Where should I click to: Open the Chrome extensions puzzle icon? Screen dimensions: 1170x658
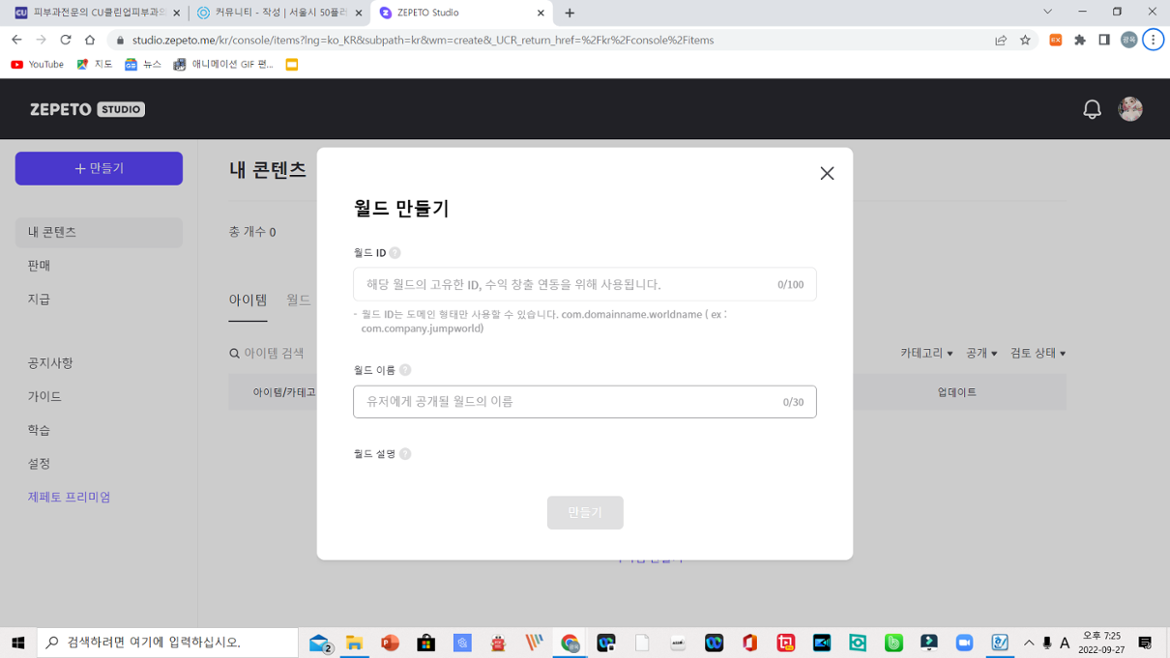pyautogui.click(x=1079, y=41)
